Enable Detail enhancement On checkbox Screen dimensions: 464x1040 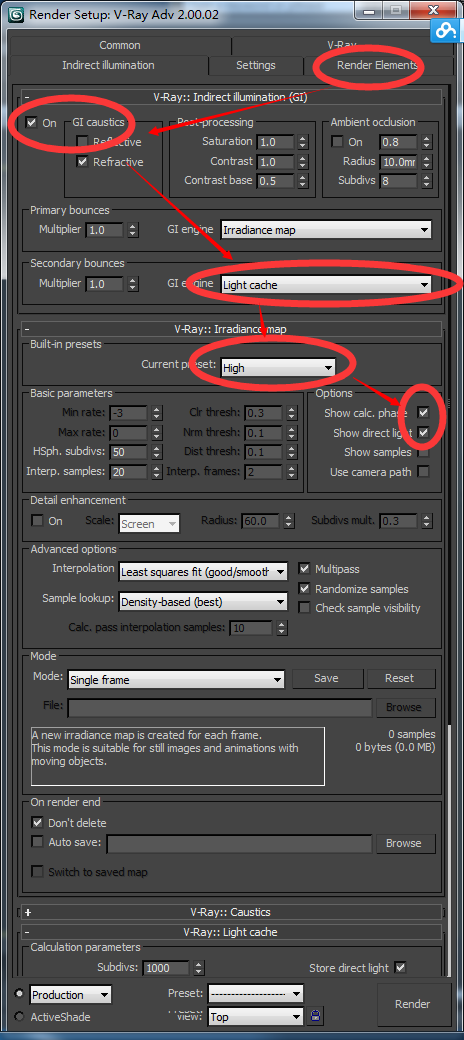pyautogui.click(x=38, y=521)
